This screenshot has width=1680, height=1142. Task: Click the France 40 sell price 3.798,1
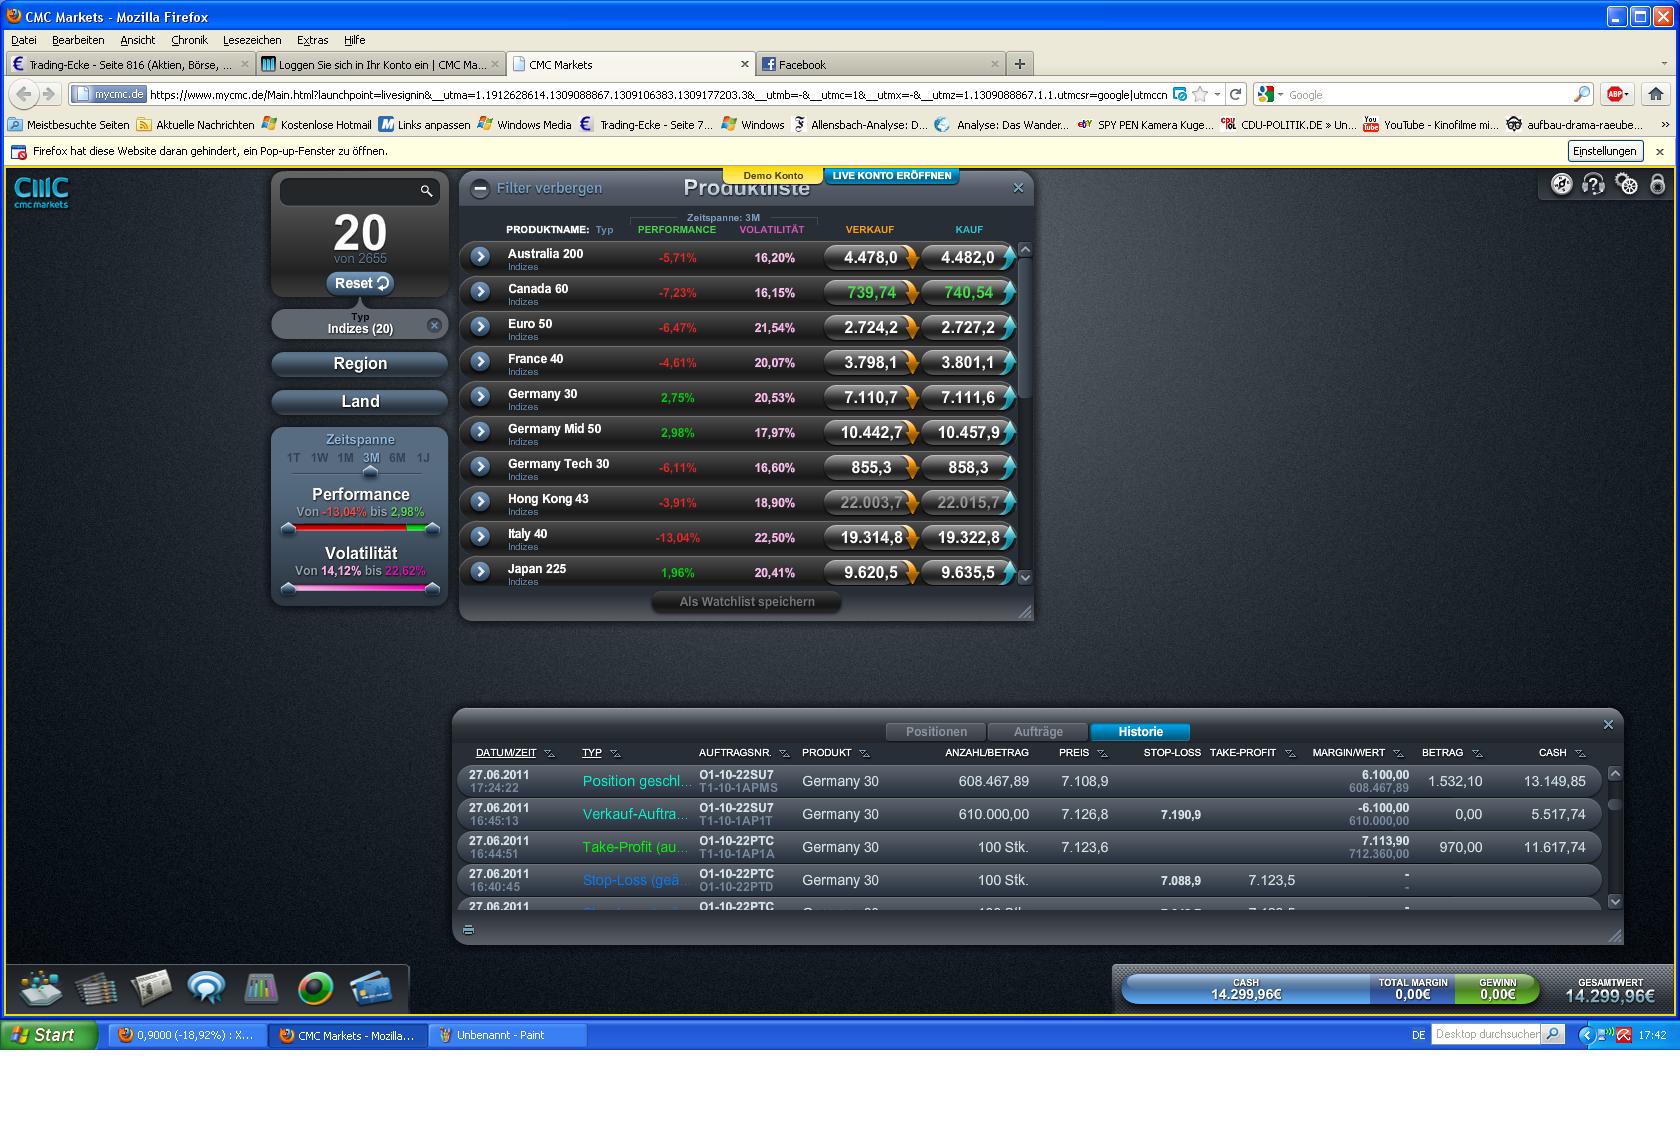point(870,363)
